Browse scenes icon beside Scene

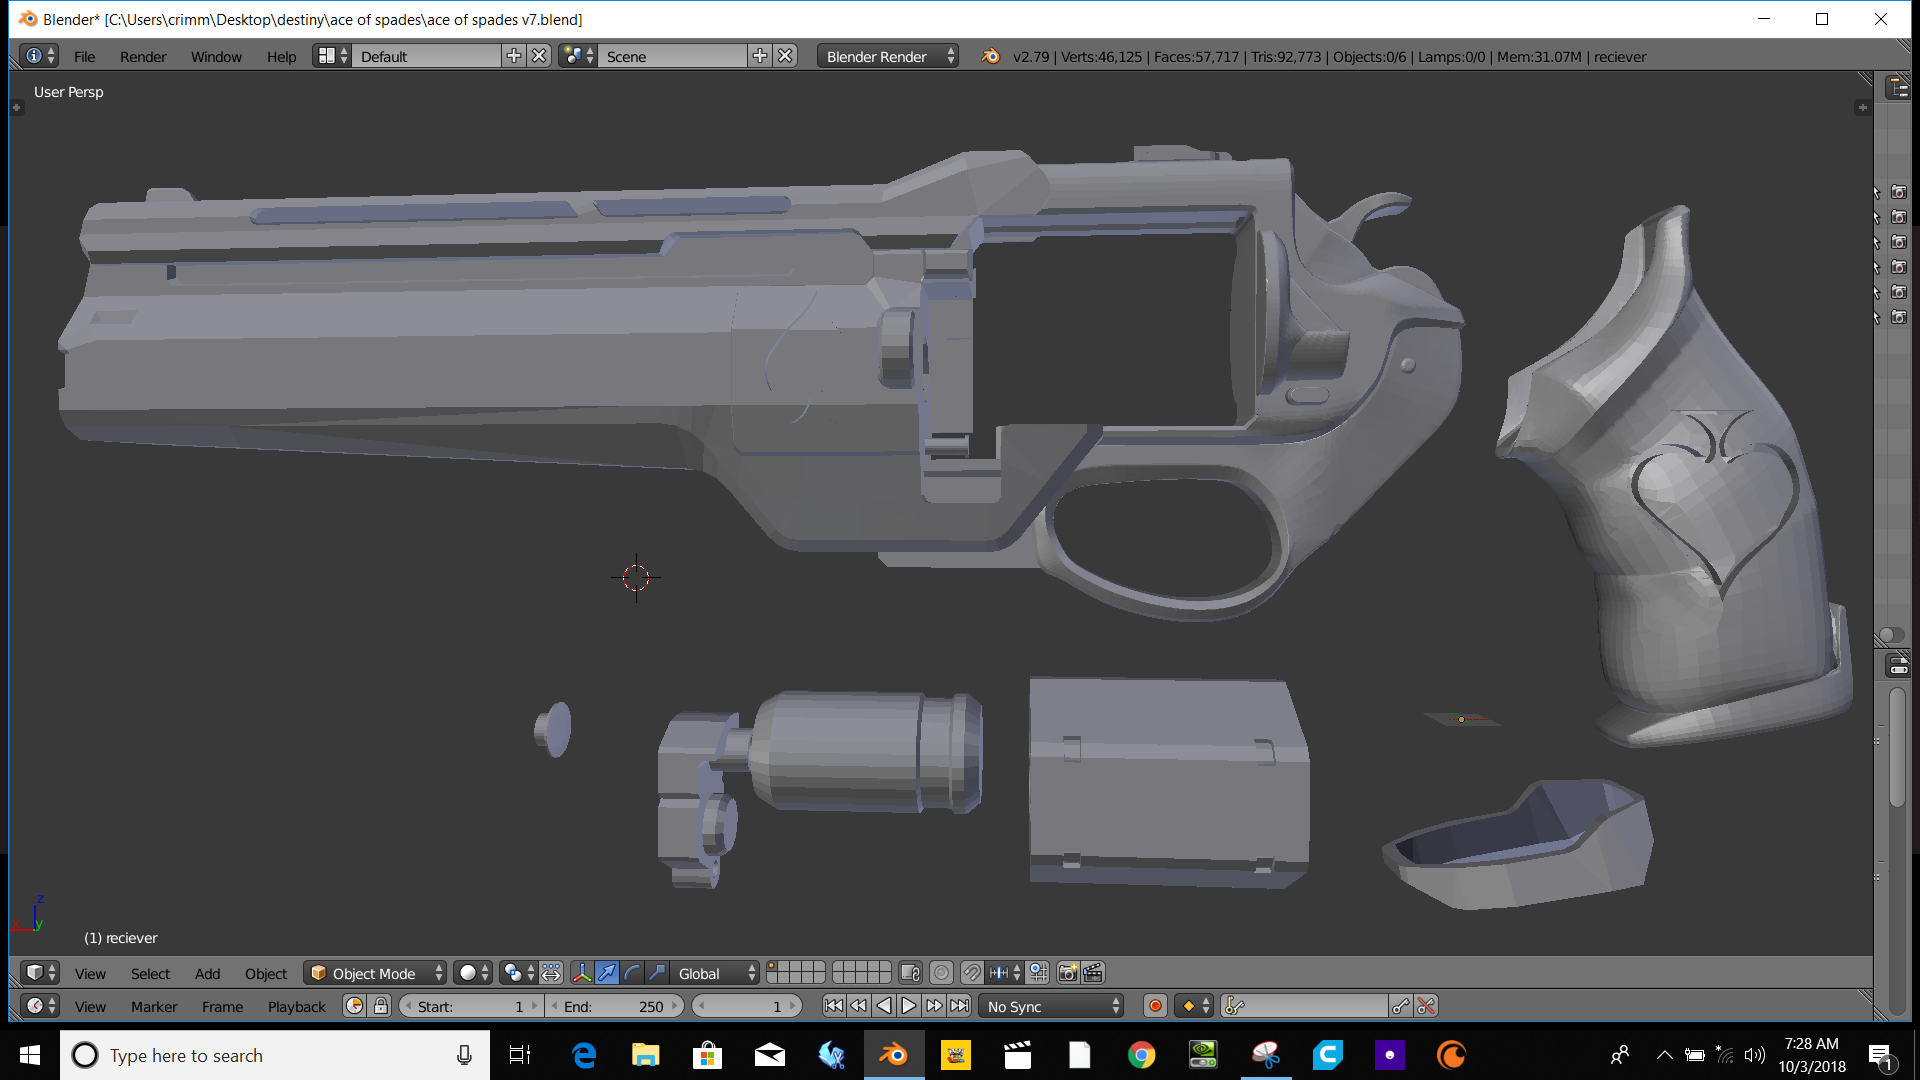578,56
